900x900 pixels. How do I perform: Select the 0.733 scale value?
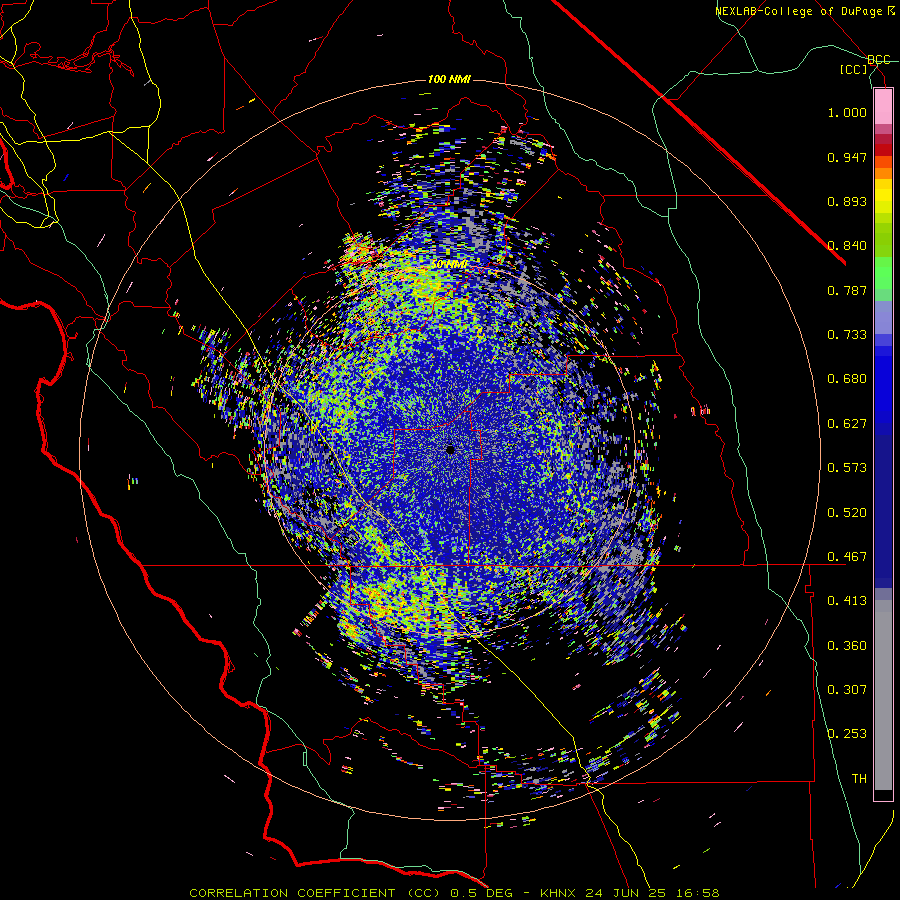[847, 335]
